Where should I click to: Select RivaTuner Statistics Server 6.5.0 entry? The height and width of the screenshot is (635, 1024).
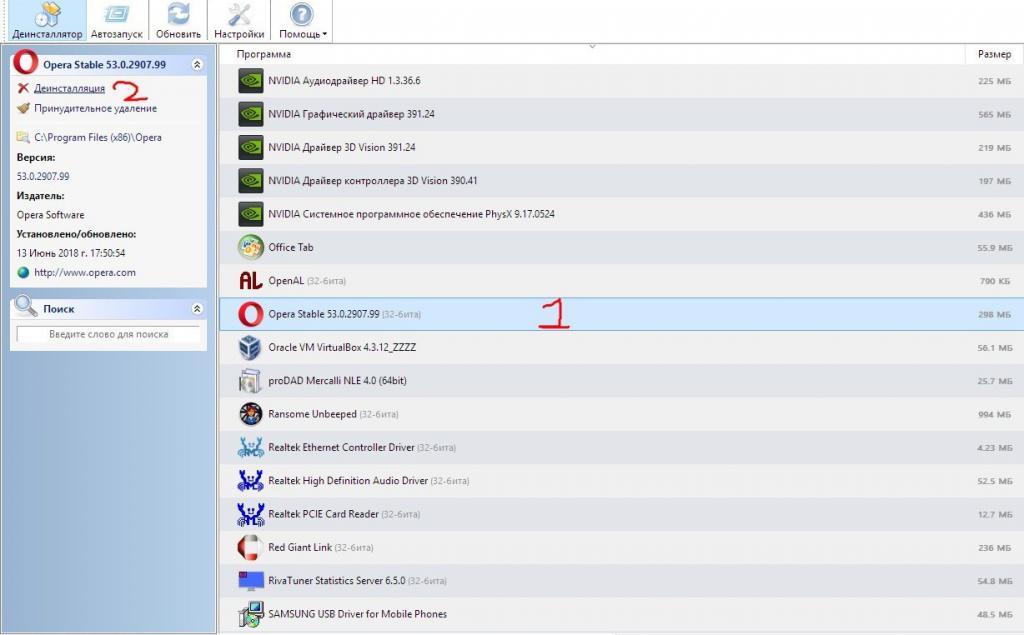click(x=621, y=581)
